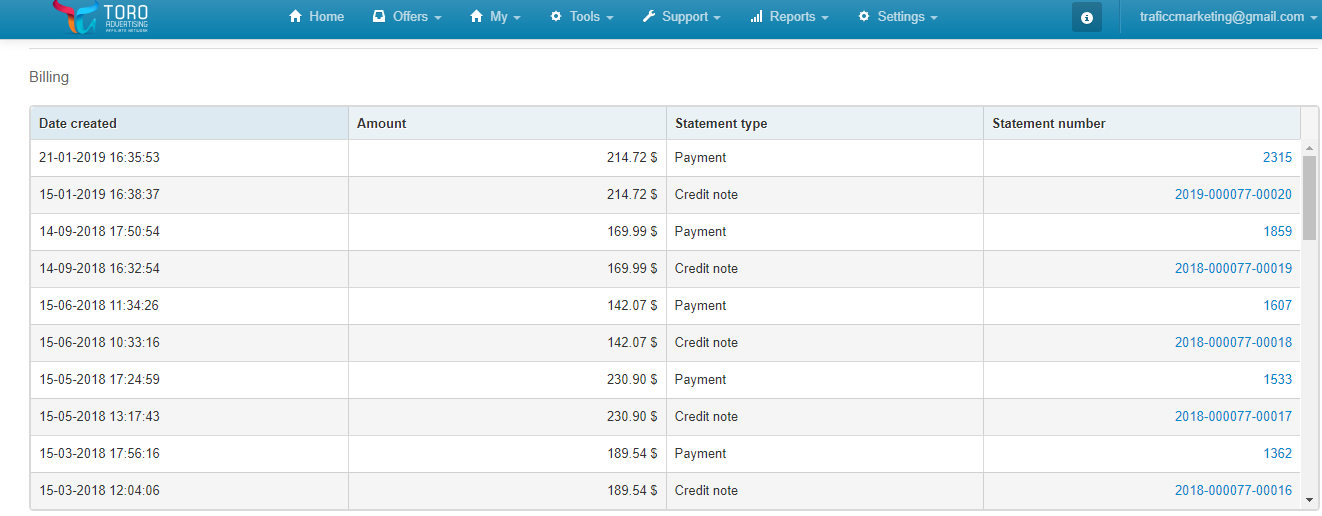Screen dimensions: 1322x516
Task: Open the Reports menu
Action: point(790,17)
